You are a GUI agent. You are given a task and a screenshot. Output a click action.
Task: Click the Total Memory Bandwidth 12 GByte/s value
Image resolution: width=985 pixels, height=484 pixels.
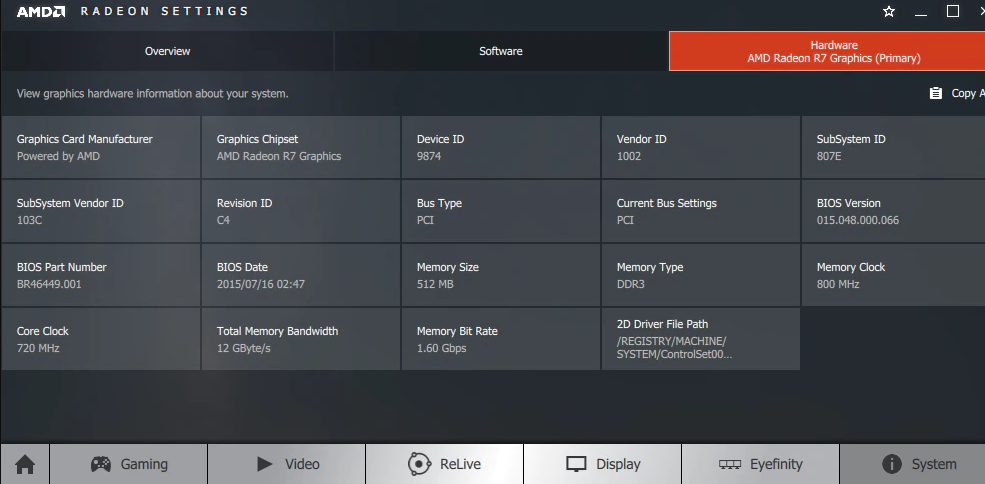(243, 348)
